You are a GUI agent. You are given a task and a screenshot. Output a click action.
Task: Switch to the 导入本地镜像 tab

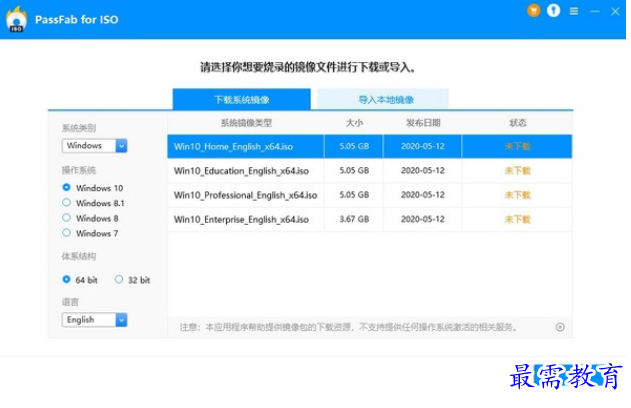[383, 99]
